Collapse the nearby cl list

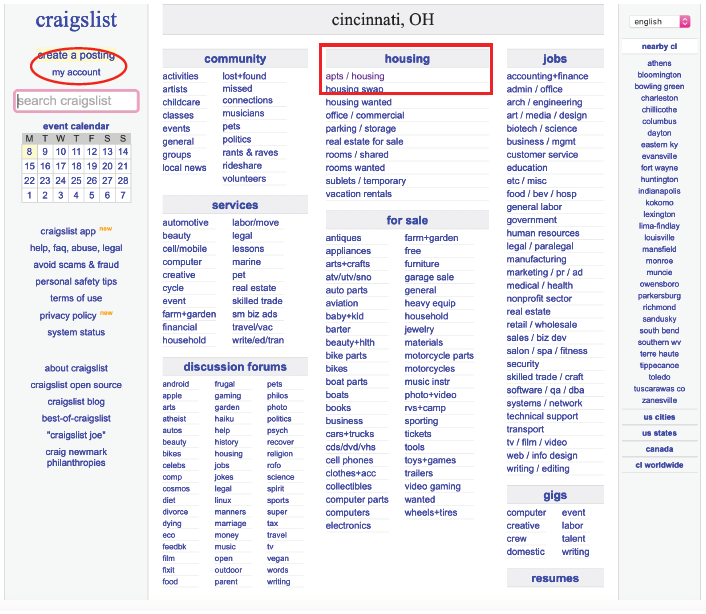coord(659,46)
